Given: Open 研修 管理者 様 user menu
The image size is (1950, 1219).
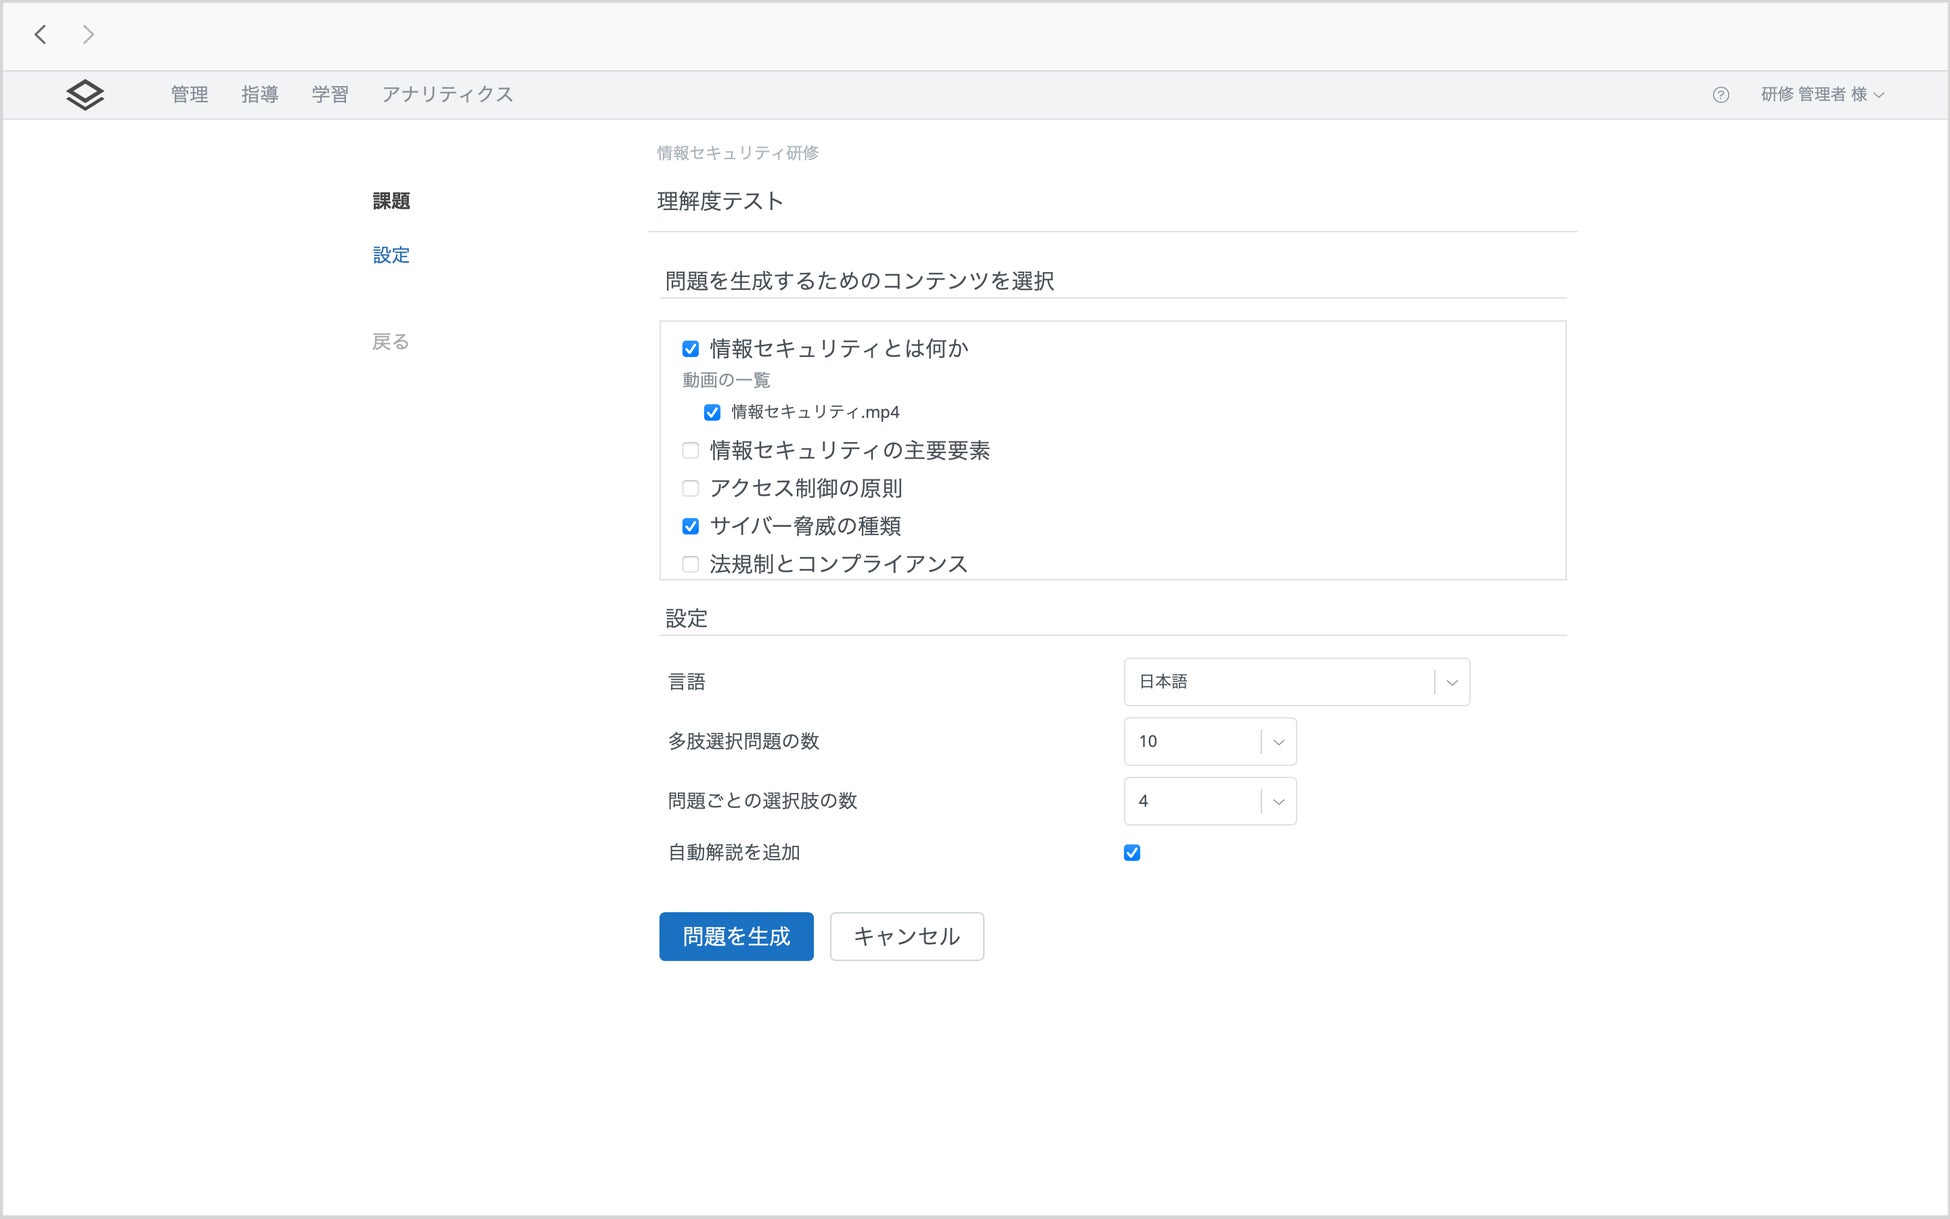Looking at the screenshot, I should pyautogui.click(x=1822, y=95).
